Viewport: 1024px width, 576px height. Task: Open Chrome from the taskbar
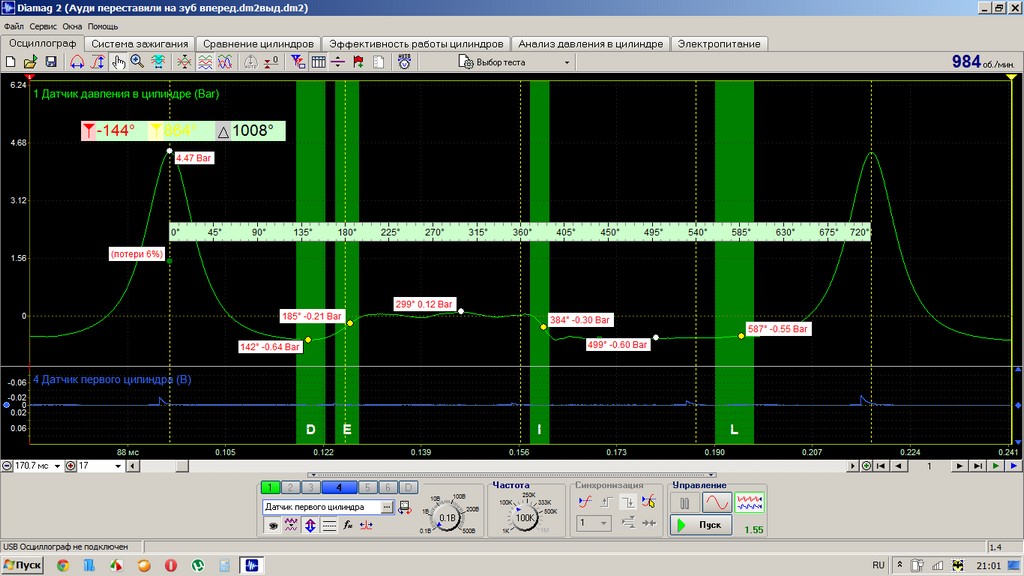pos(63,566)
